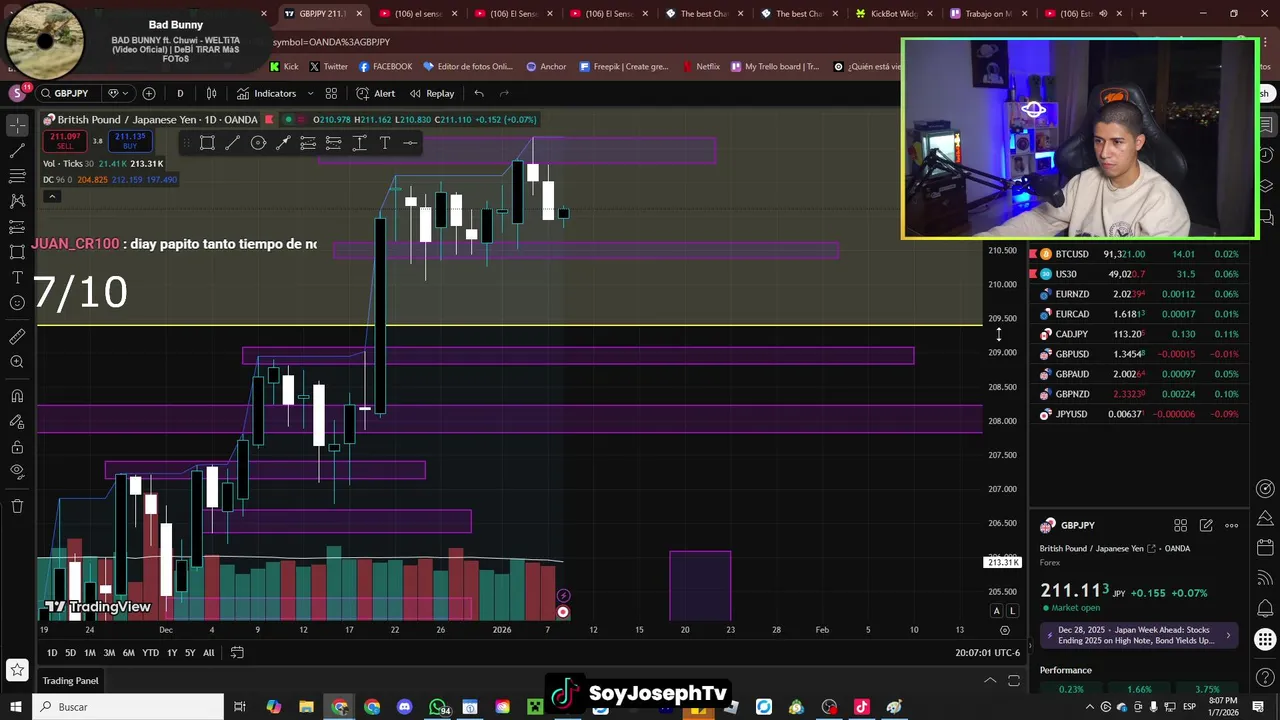Open Windows taskbar search box
Screen dimensions: 1280x720
130,707
